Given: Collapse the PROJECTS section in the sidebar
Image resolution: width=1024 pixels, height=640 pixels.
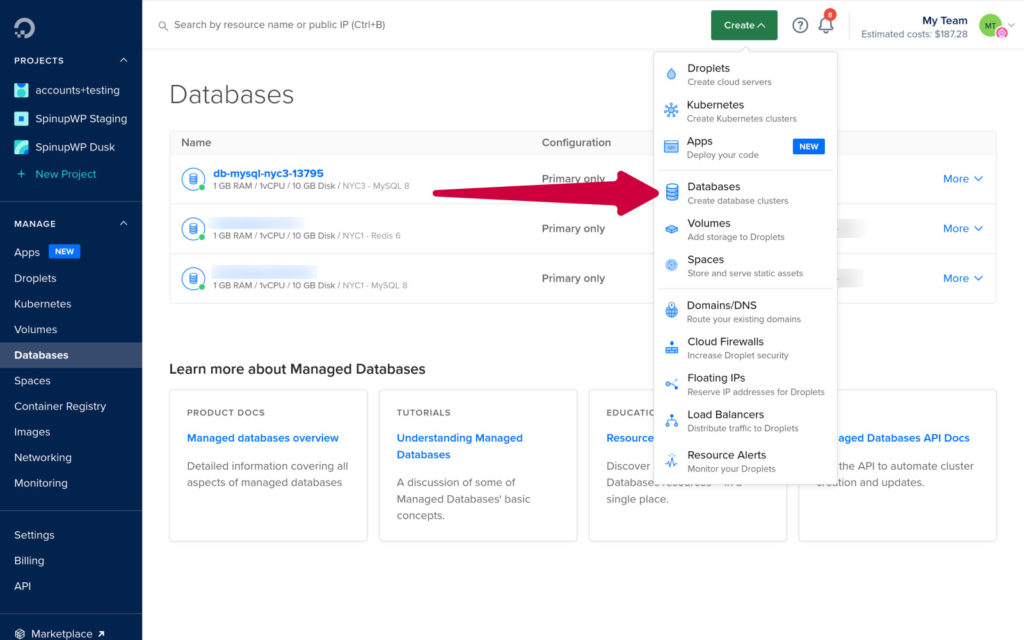Looking at the screenshot, I should pyautogui.click(x=124, y=60).
